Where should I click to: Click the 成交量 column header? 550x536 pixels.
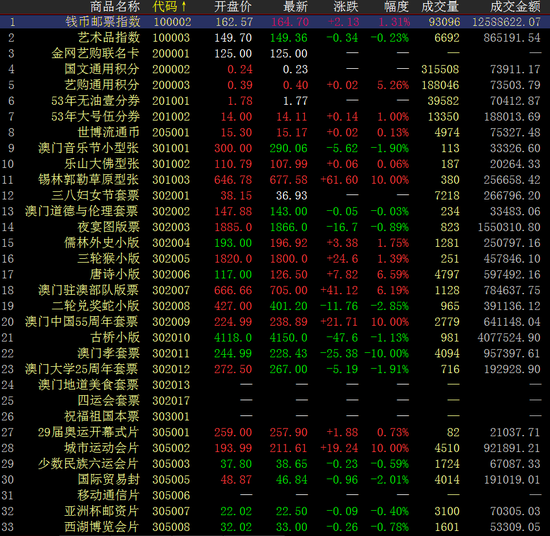(x=440, y=6)
